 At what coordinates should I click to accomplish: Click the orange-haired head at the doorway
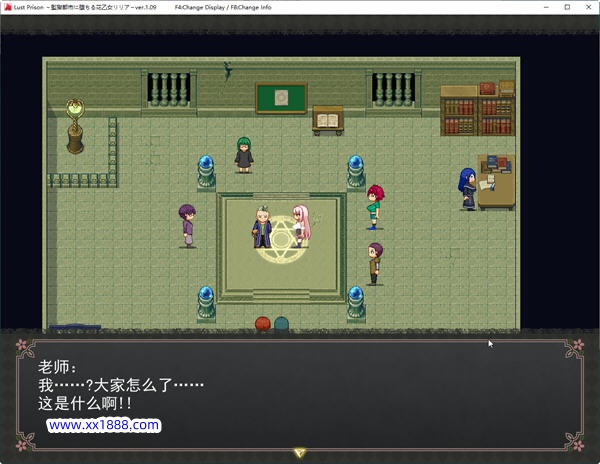tap(262, 323)
